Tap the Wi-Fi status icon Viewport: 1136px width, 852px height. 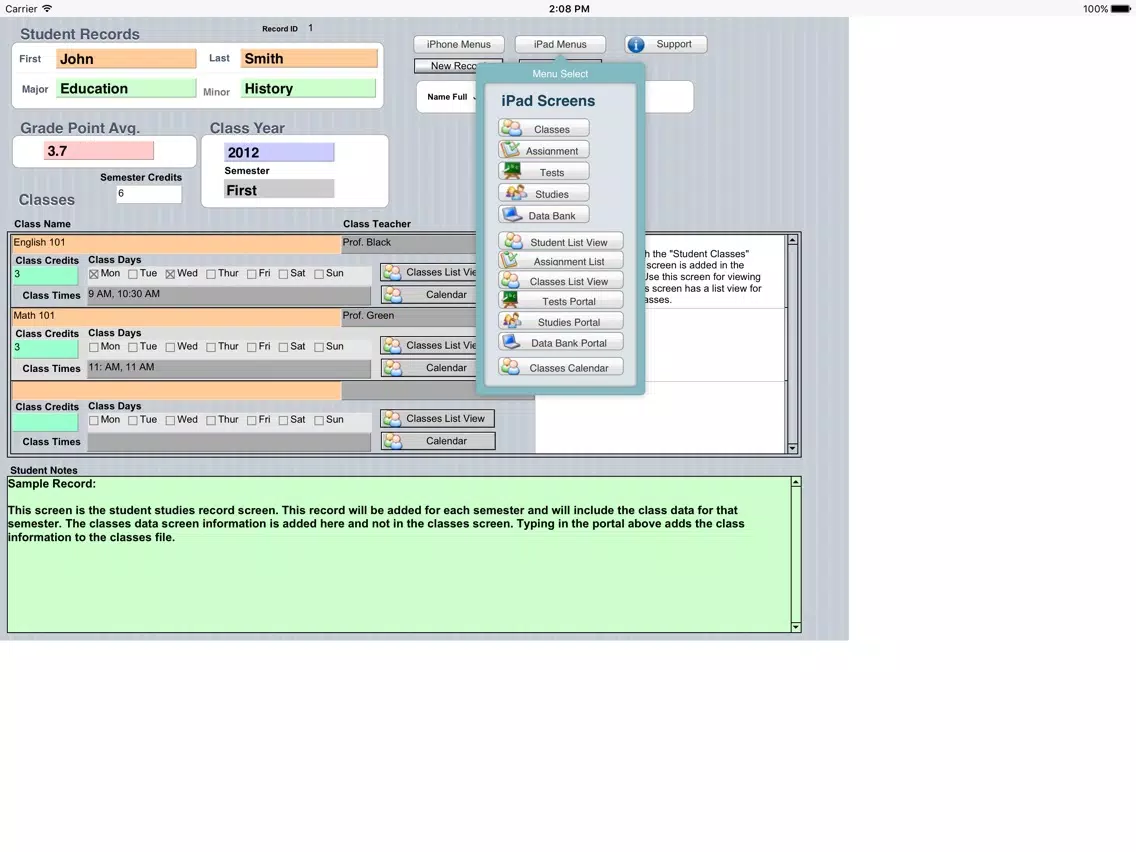(x=47, y=9)
